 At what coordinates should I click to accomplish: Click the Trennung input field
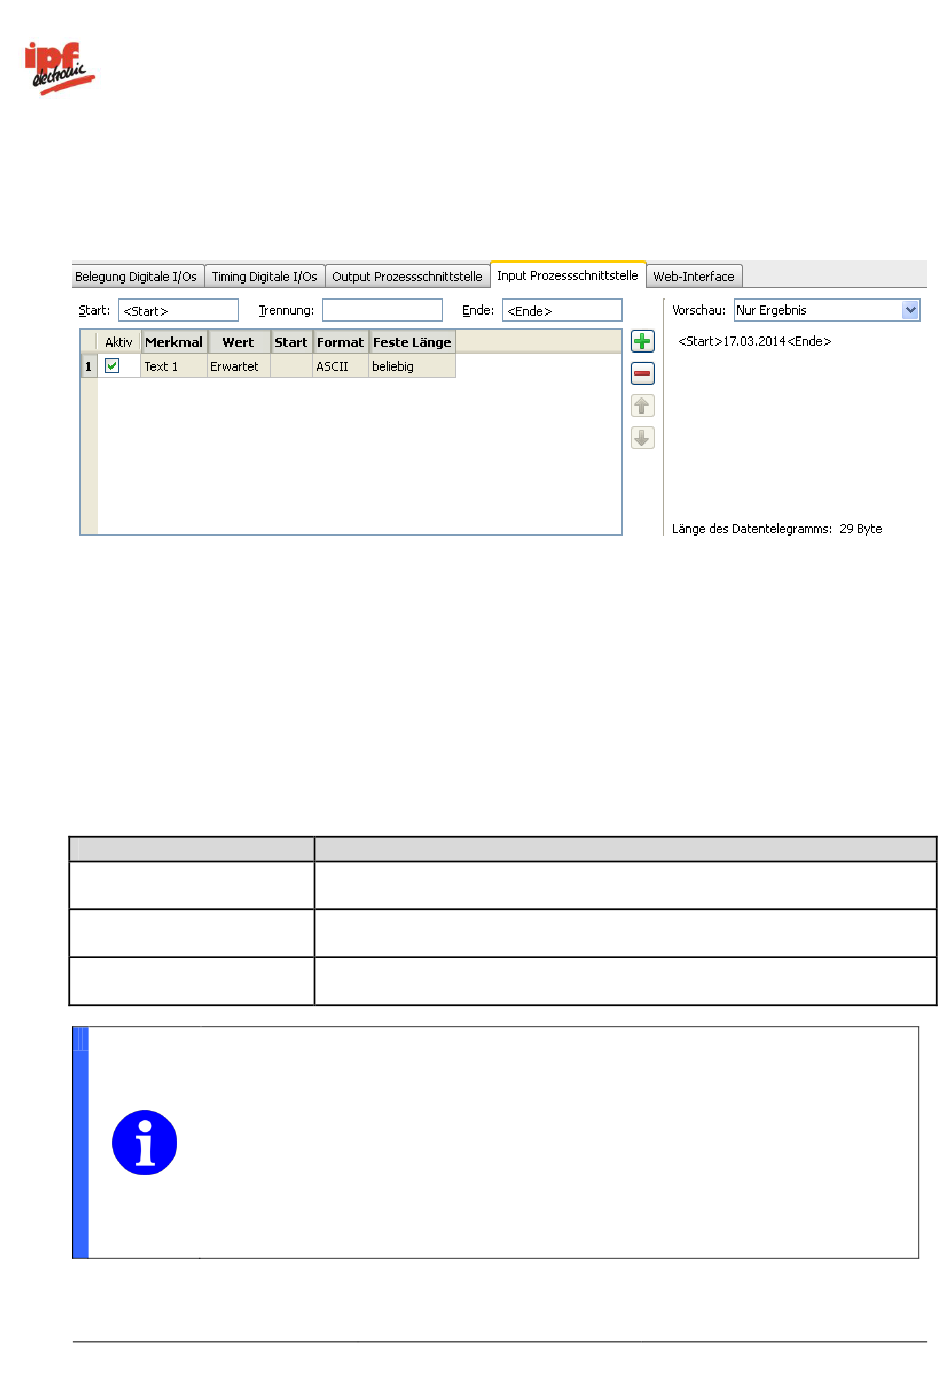(x=382, y=310)
